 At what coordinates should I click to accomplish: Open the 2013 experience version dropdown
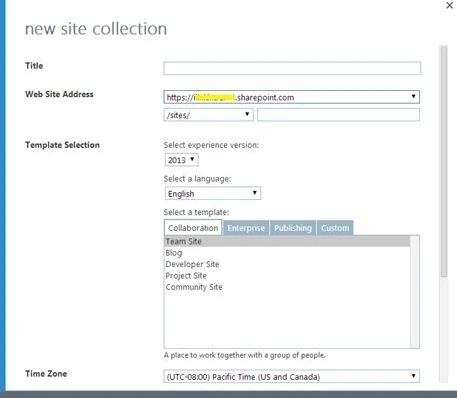click(182, 160)
